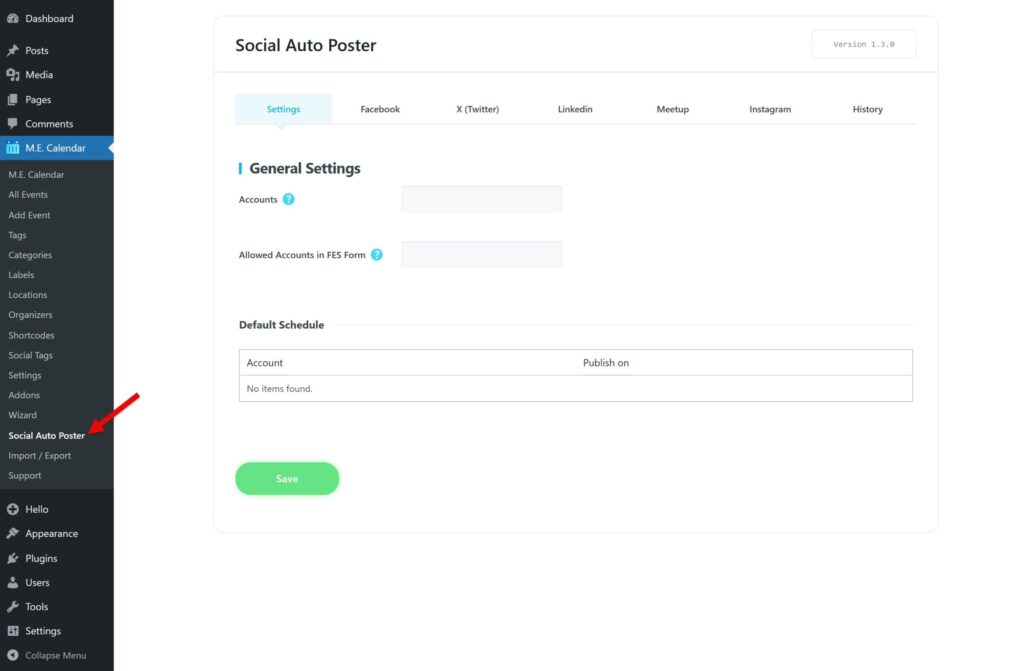Switch to the Facebook tab
Screen dimensions: 1024x671
[x=379, y=109]
